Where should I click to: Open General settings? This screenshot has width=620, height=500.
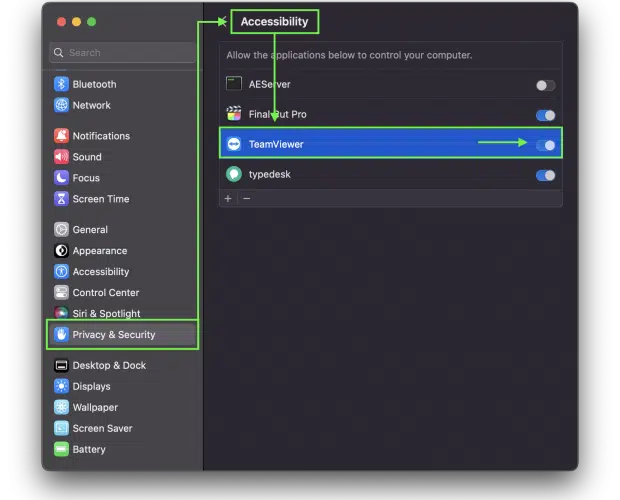point(123,229)
